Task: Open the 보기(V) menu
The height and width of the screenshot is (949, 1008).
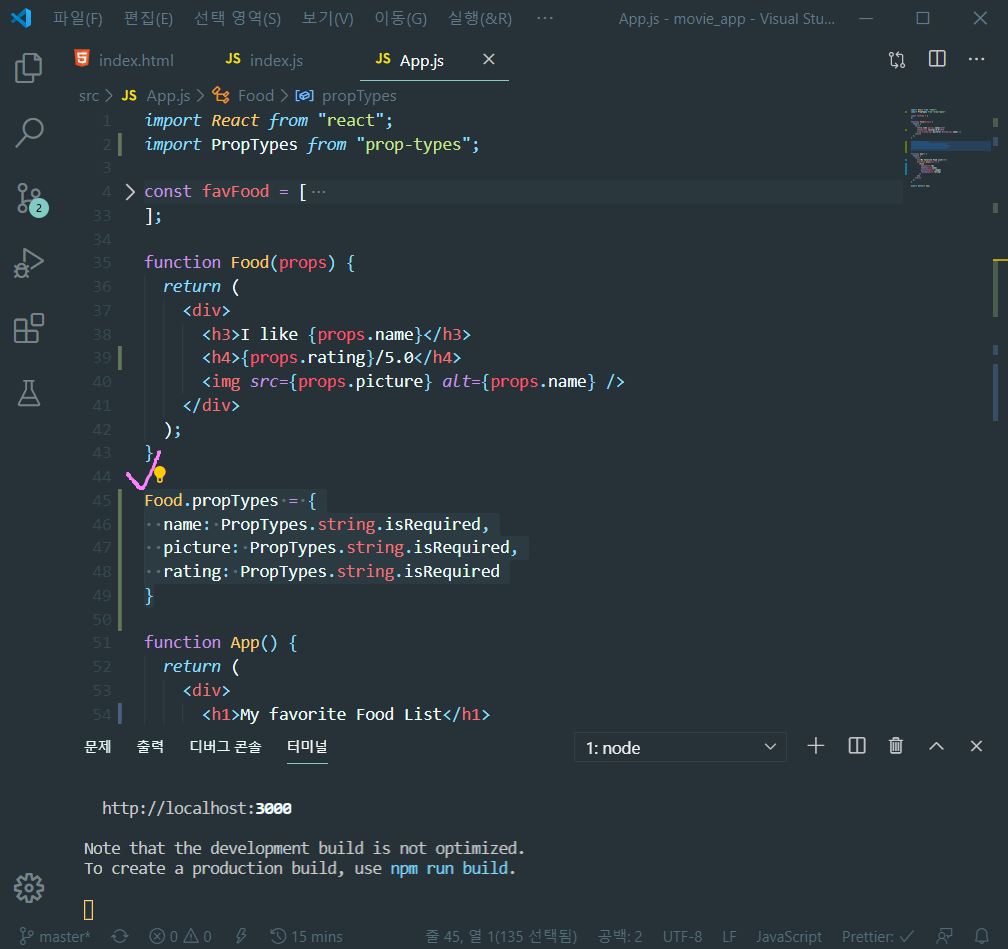Action: pyautogui.click(x=328, y=18)
